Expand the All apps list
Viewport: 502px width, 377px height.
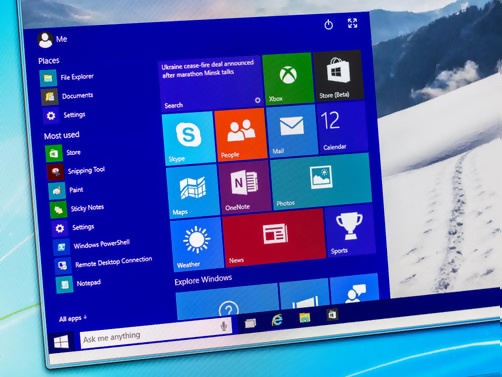(x=73, y=318)
